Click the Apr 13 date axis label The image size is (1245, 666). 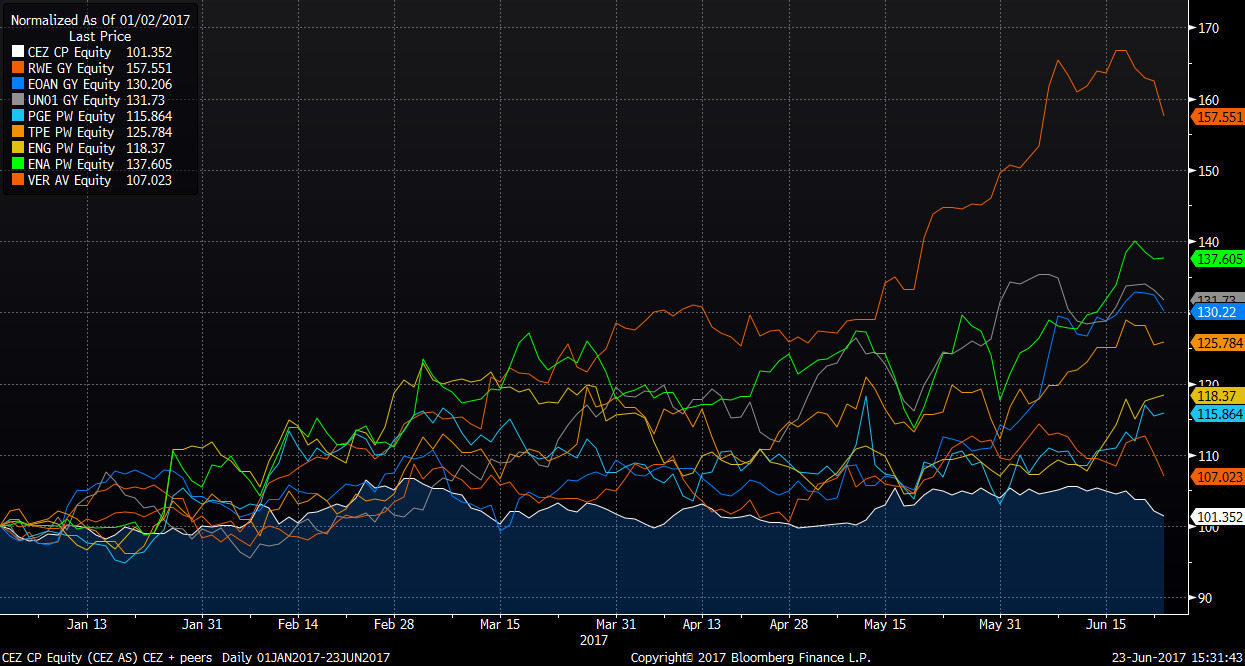point(703,624)
